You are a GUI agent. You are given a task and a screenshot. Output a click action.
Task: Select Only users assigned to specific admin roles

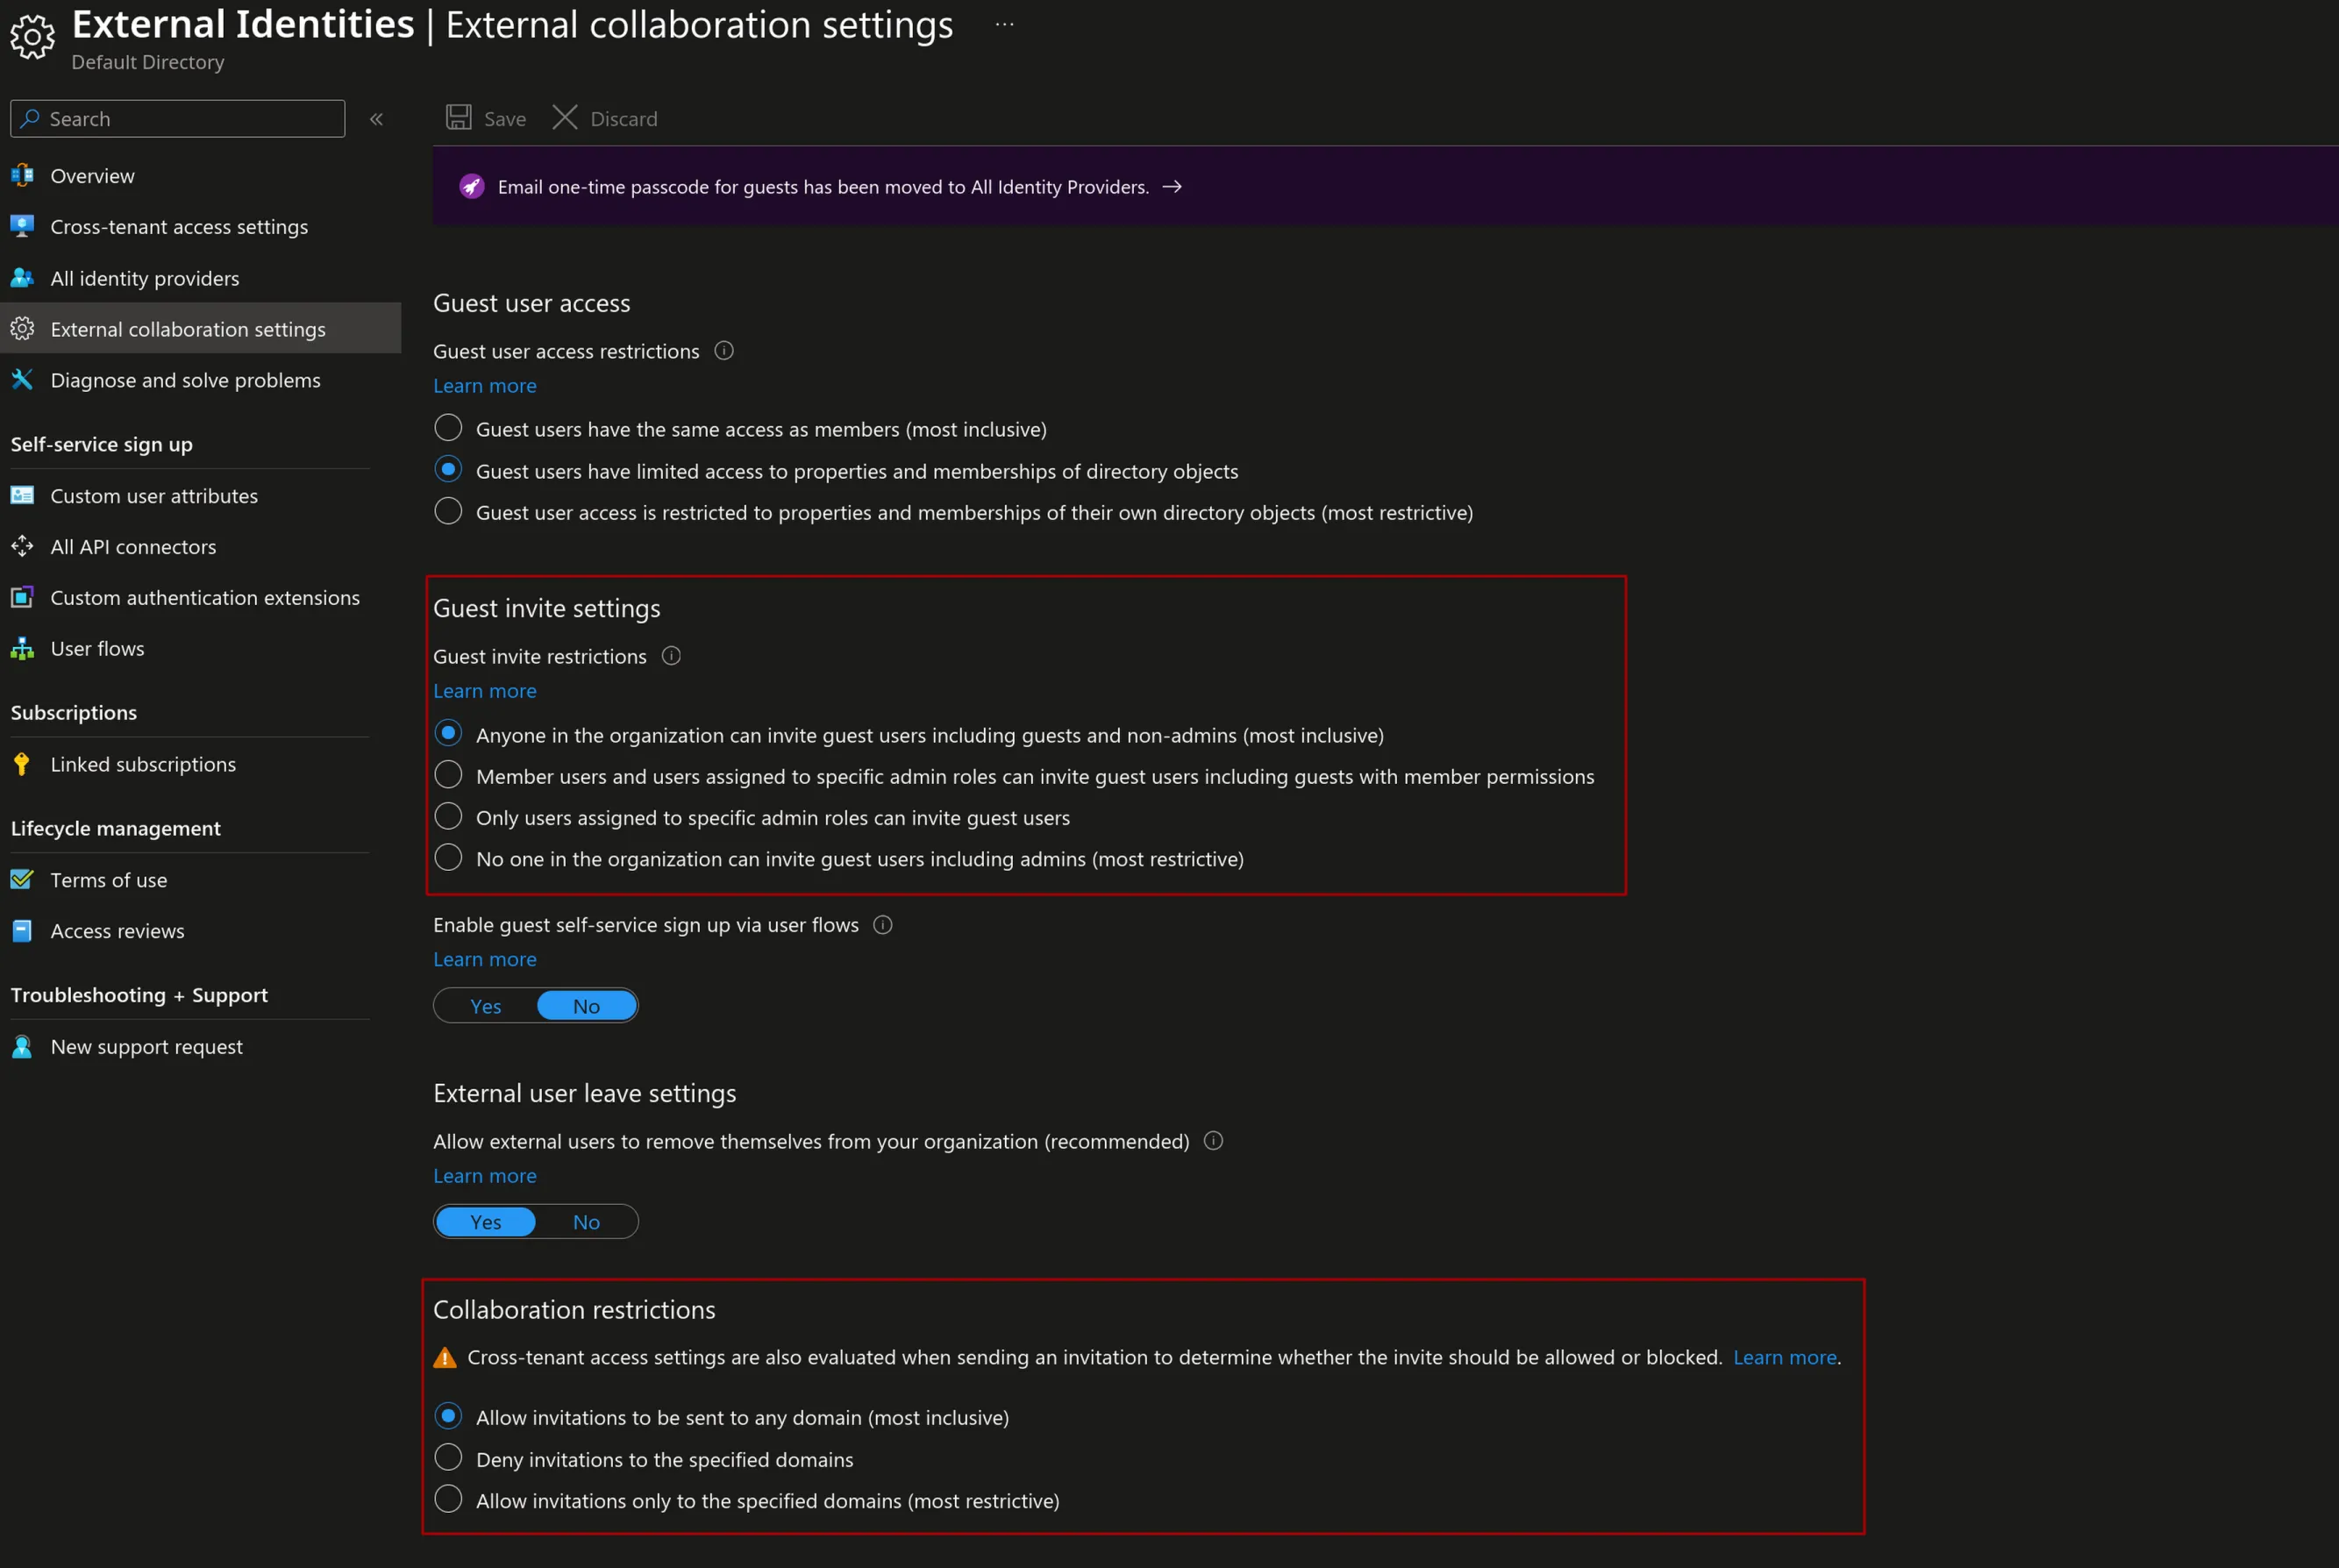(448, 817)
